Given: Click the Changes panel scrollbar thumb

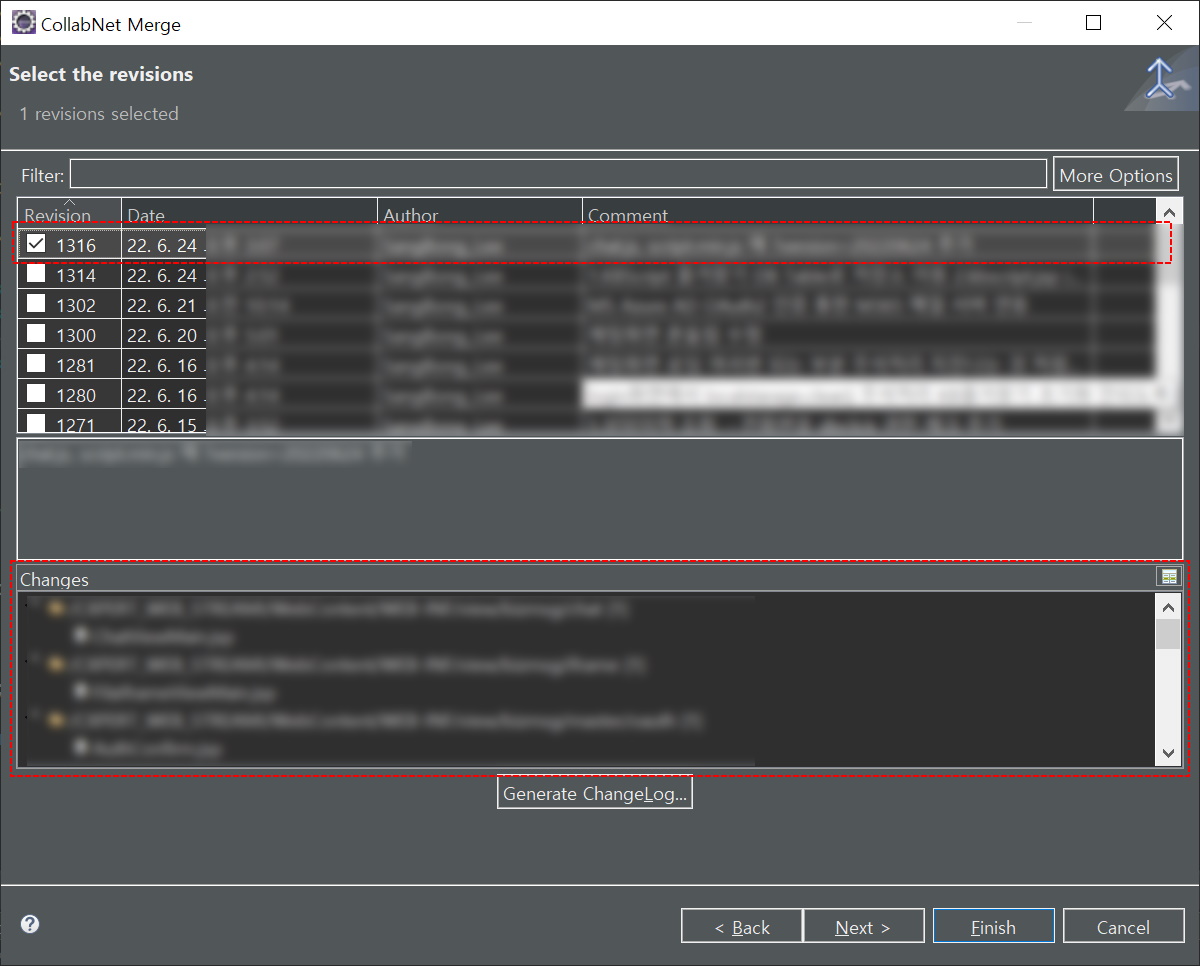Looking at the screenshot, I should pyautogui.click(x=1168, y=634).
